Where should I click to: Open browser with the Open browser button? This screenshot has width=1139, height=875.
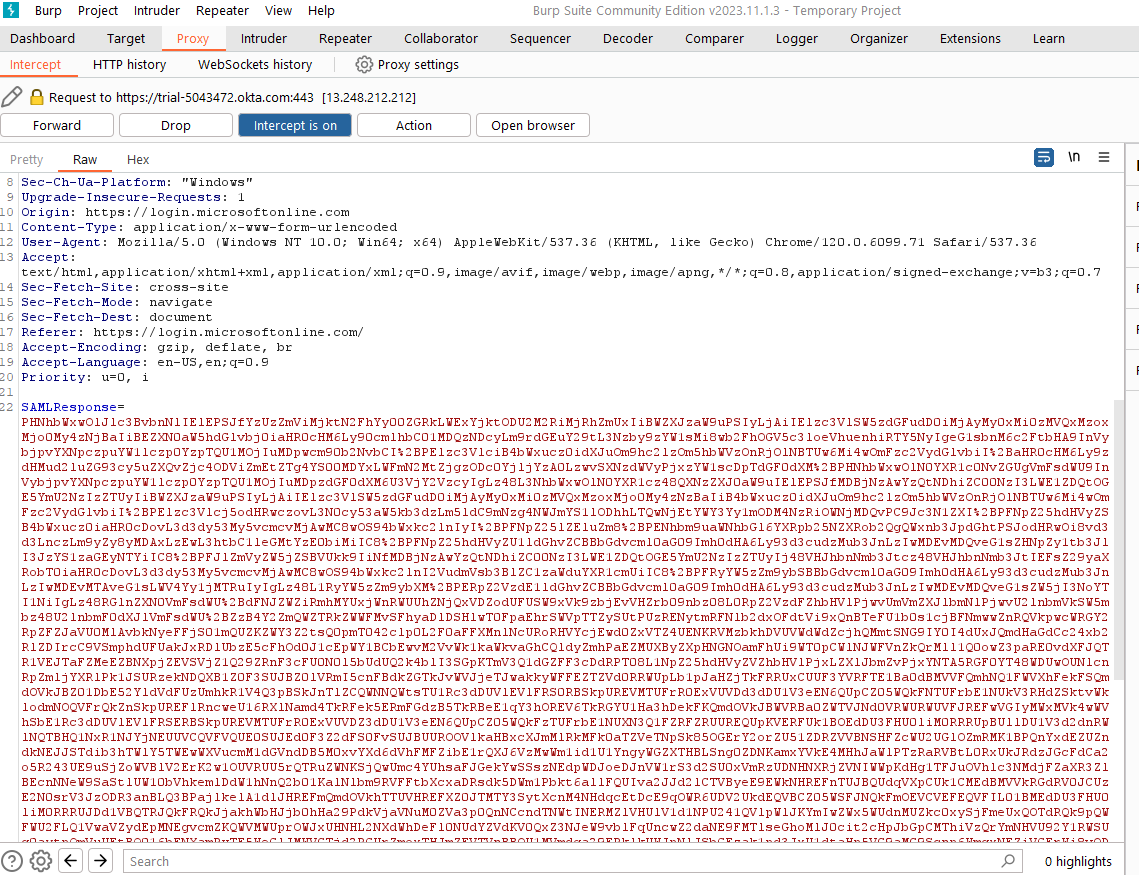[532, 124]
